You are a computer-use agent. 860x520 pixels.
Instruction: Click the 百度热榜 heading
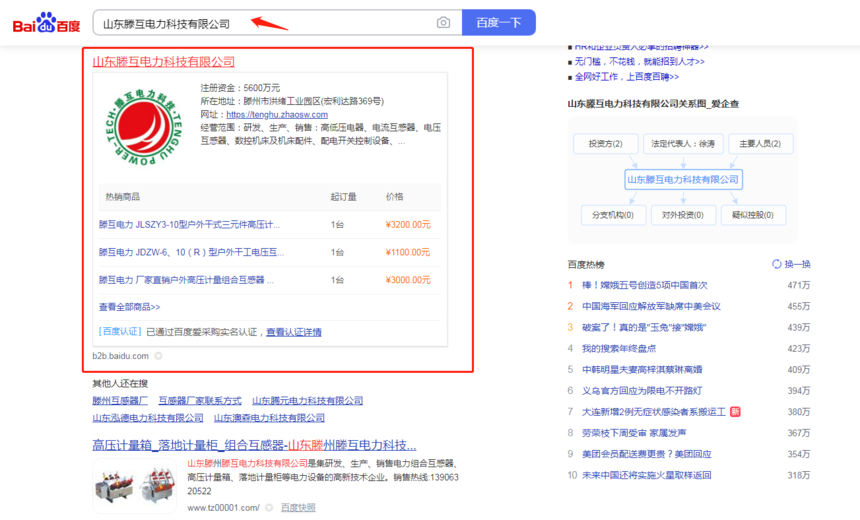[x=586, y=264]
